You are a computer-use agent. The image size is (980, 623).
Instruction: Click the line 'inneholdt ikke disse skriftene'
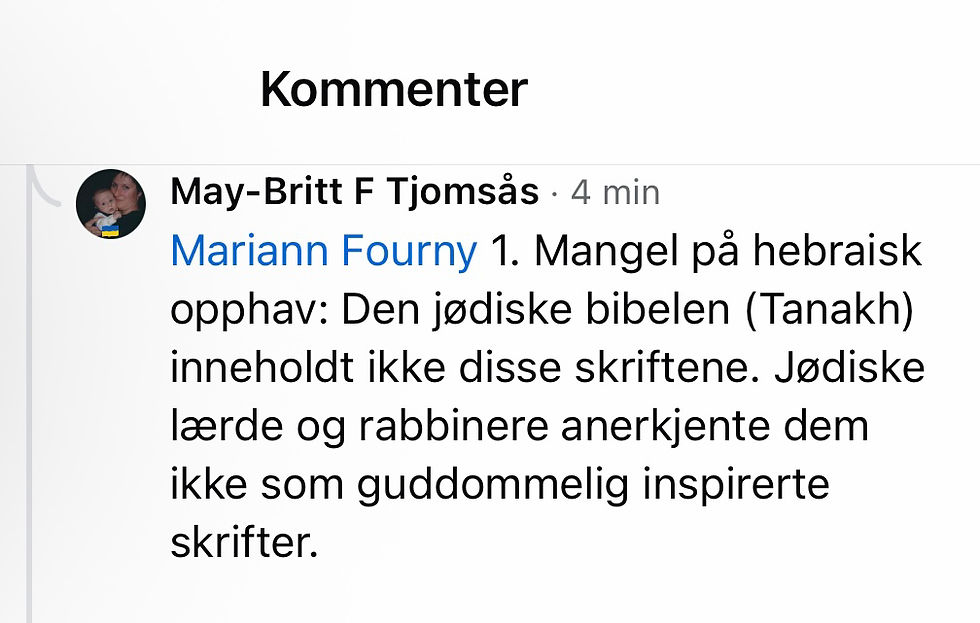pyautogui.click(x=459, y=367)
